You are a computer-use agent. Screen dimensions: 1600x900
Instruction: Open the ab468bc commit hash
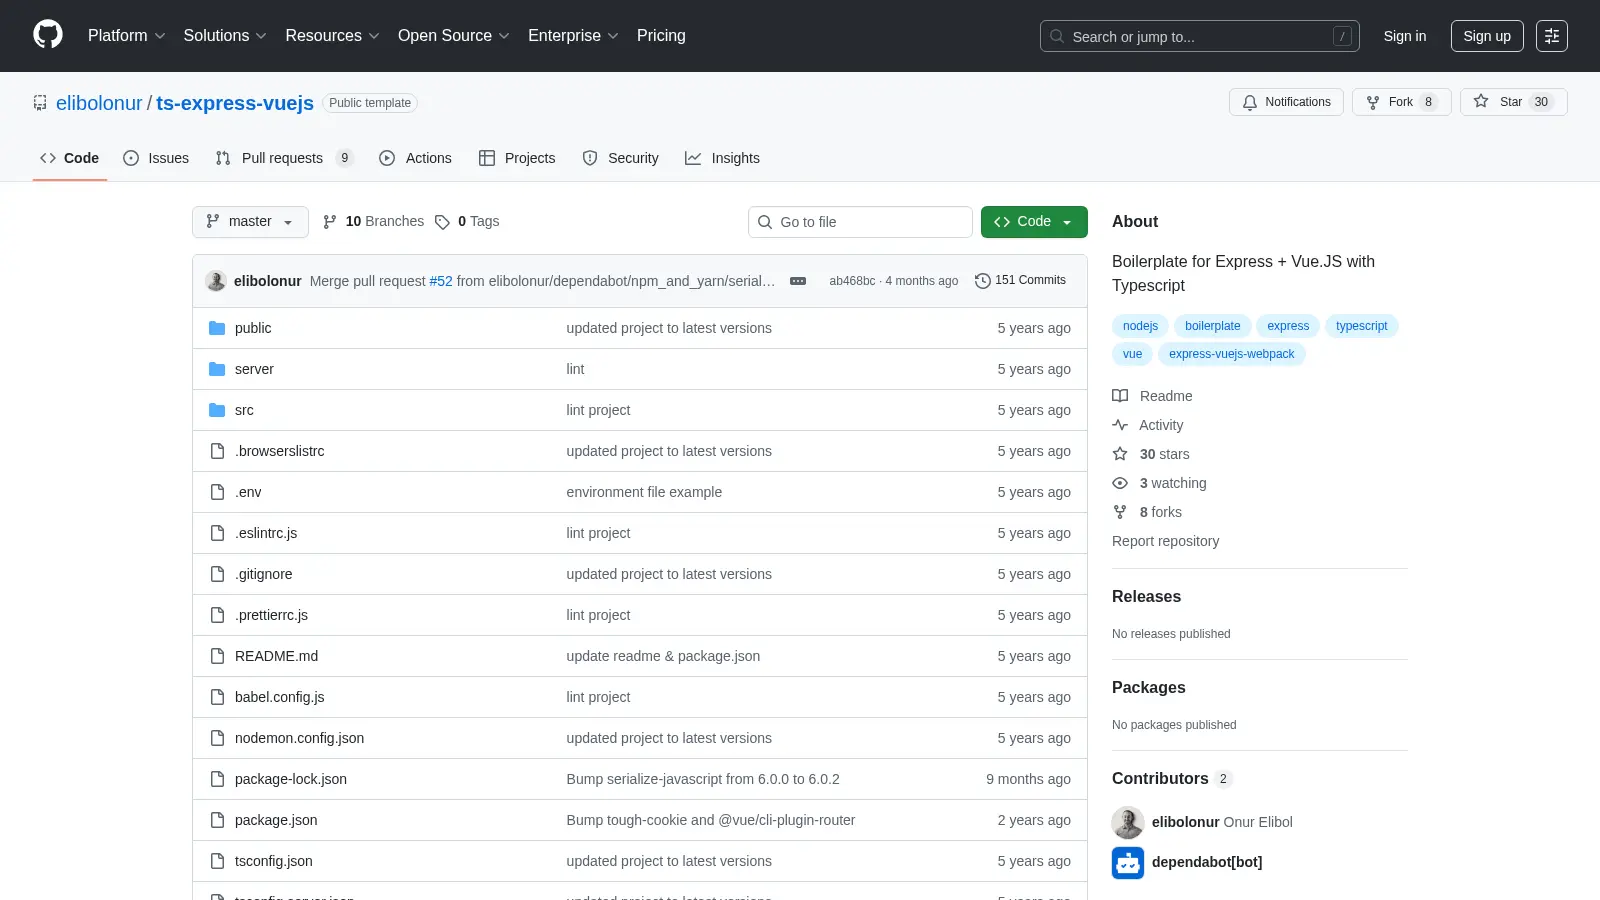852,281
